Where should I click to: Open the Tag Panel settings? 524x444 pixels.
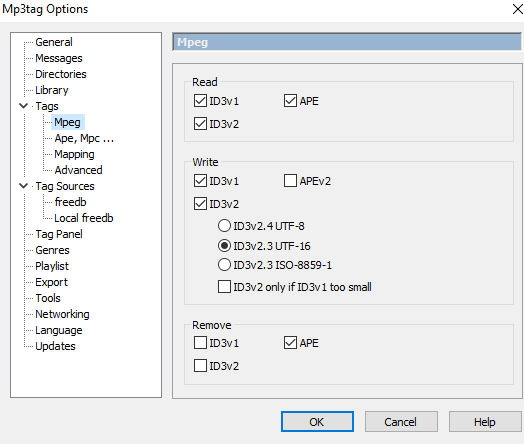click(x=59, y=234)
